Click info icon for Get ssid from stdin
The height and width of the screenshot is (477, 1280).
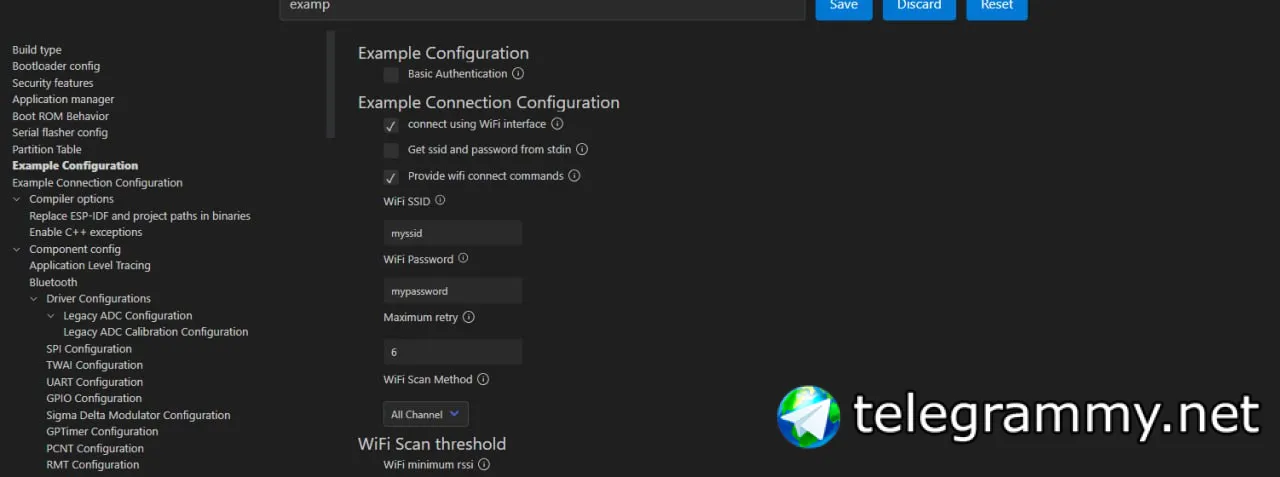[x=582, y=150]
